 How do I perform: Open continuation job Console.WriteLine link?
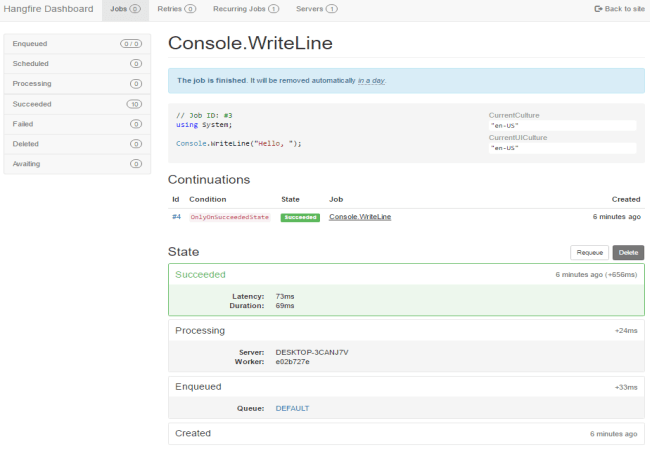point(360,217)
